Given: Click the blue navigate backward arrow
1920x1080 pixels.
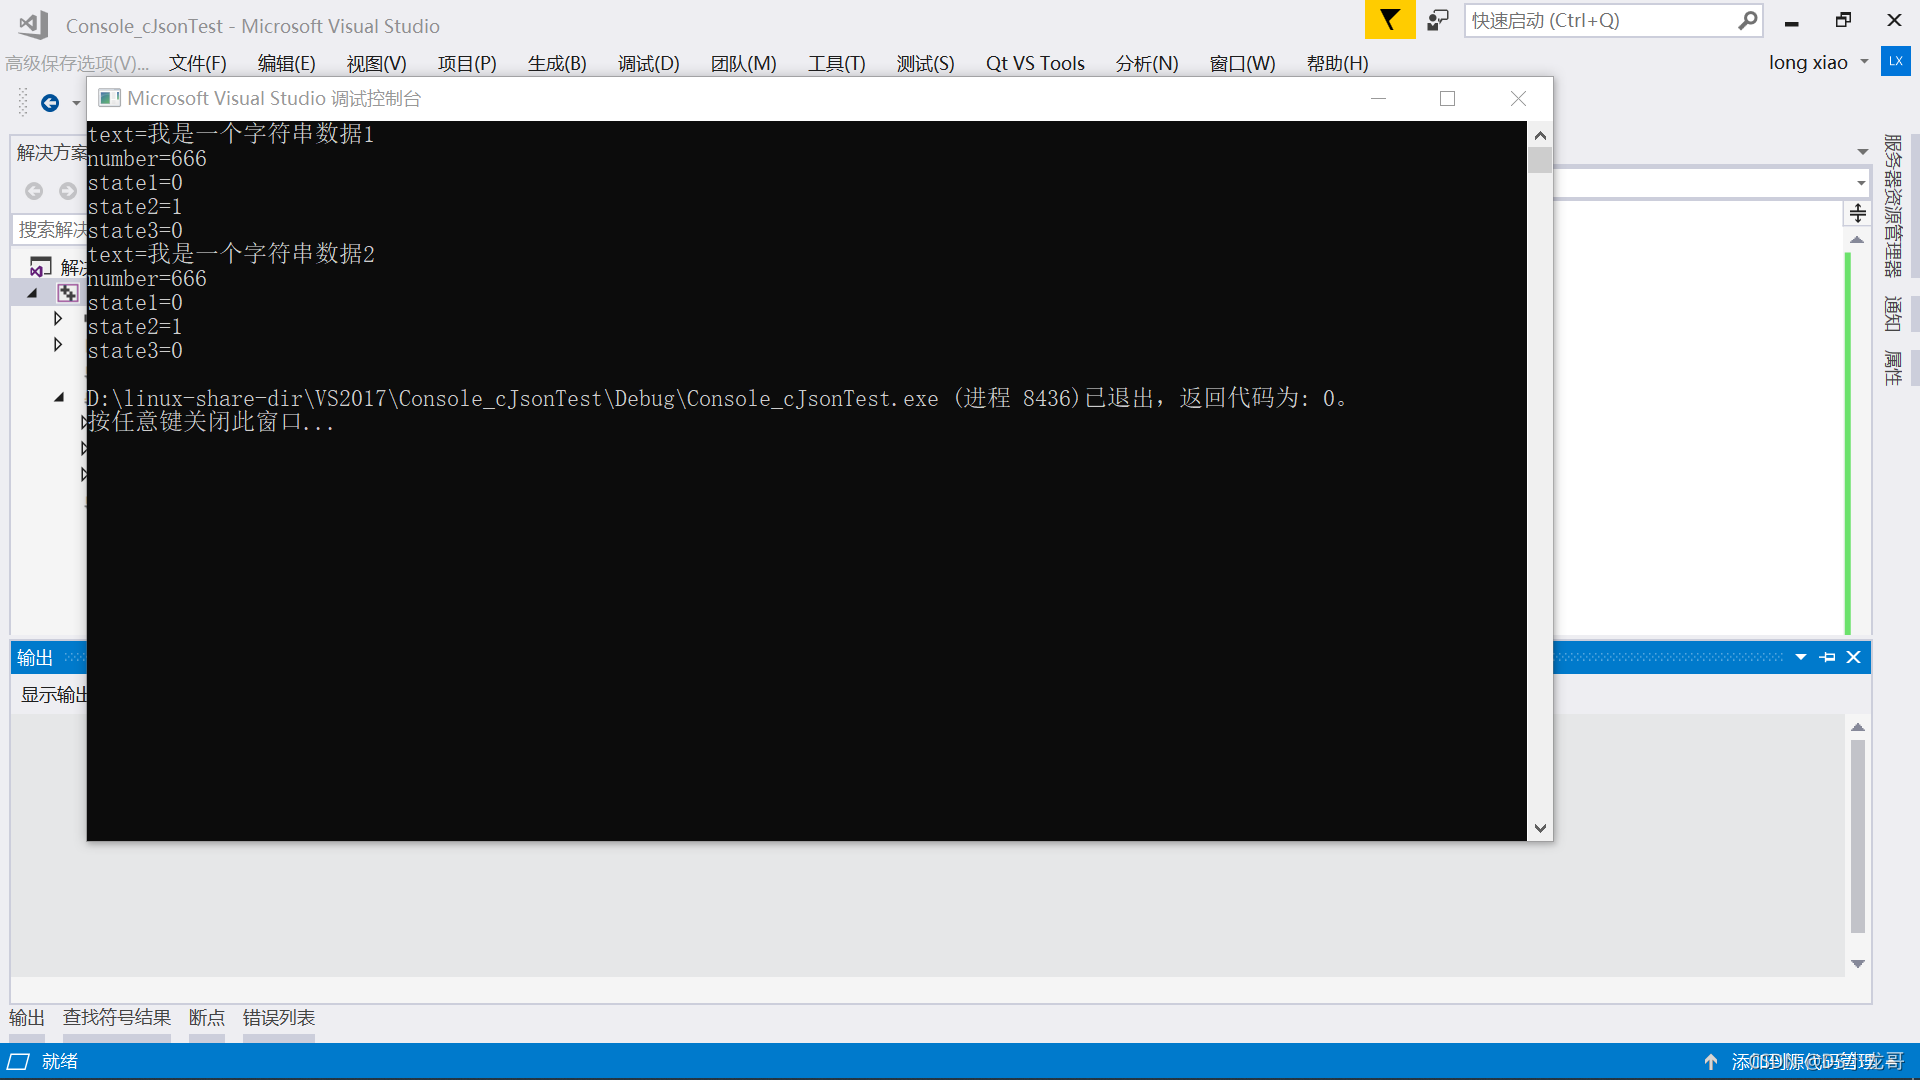Looking at the screenshot, I should 49,103.
